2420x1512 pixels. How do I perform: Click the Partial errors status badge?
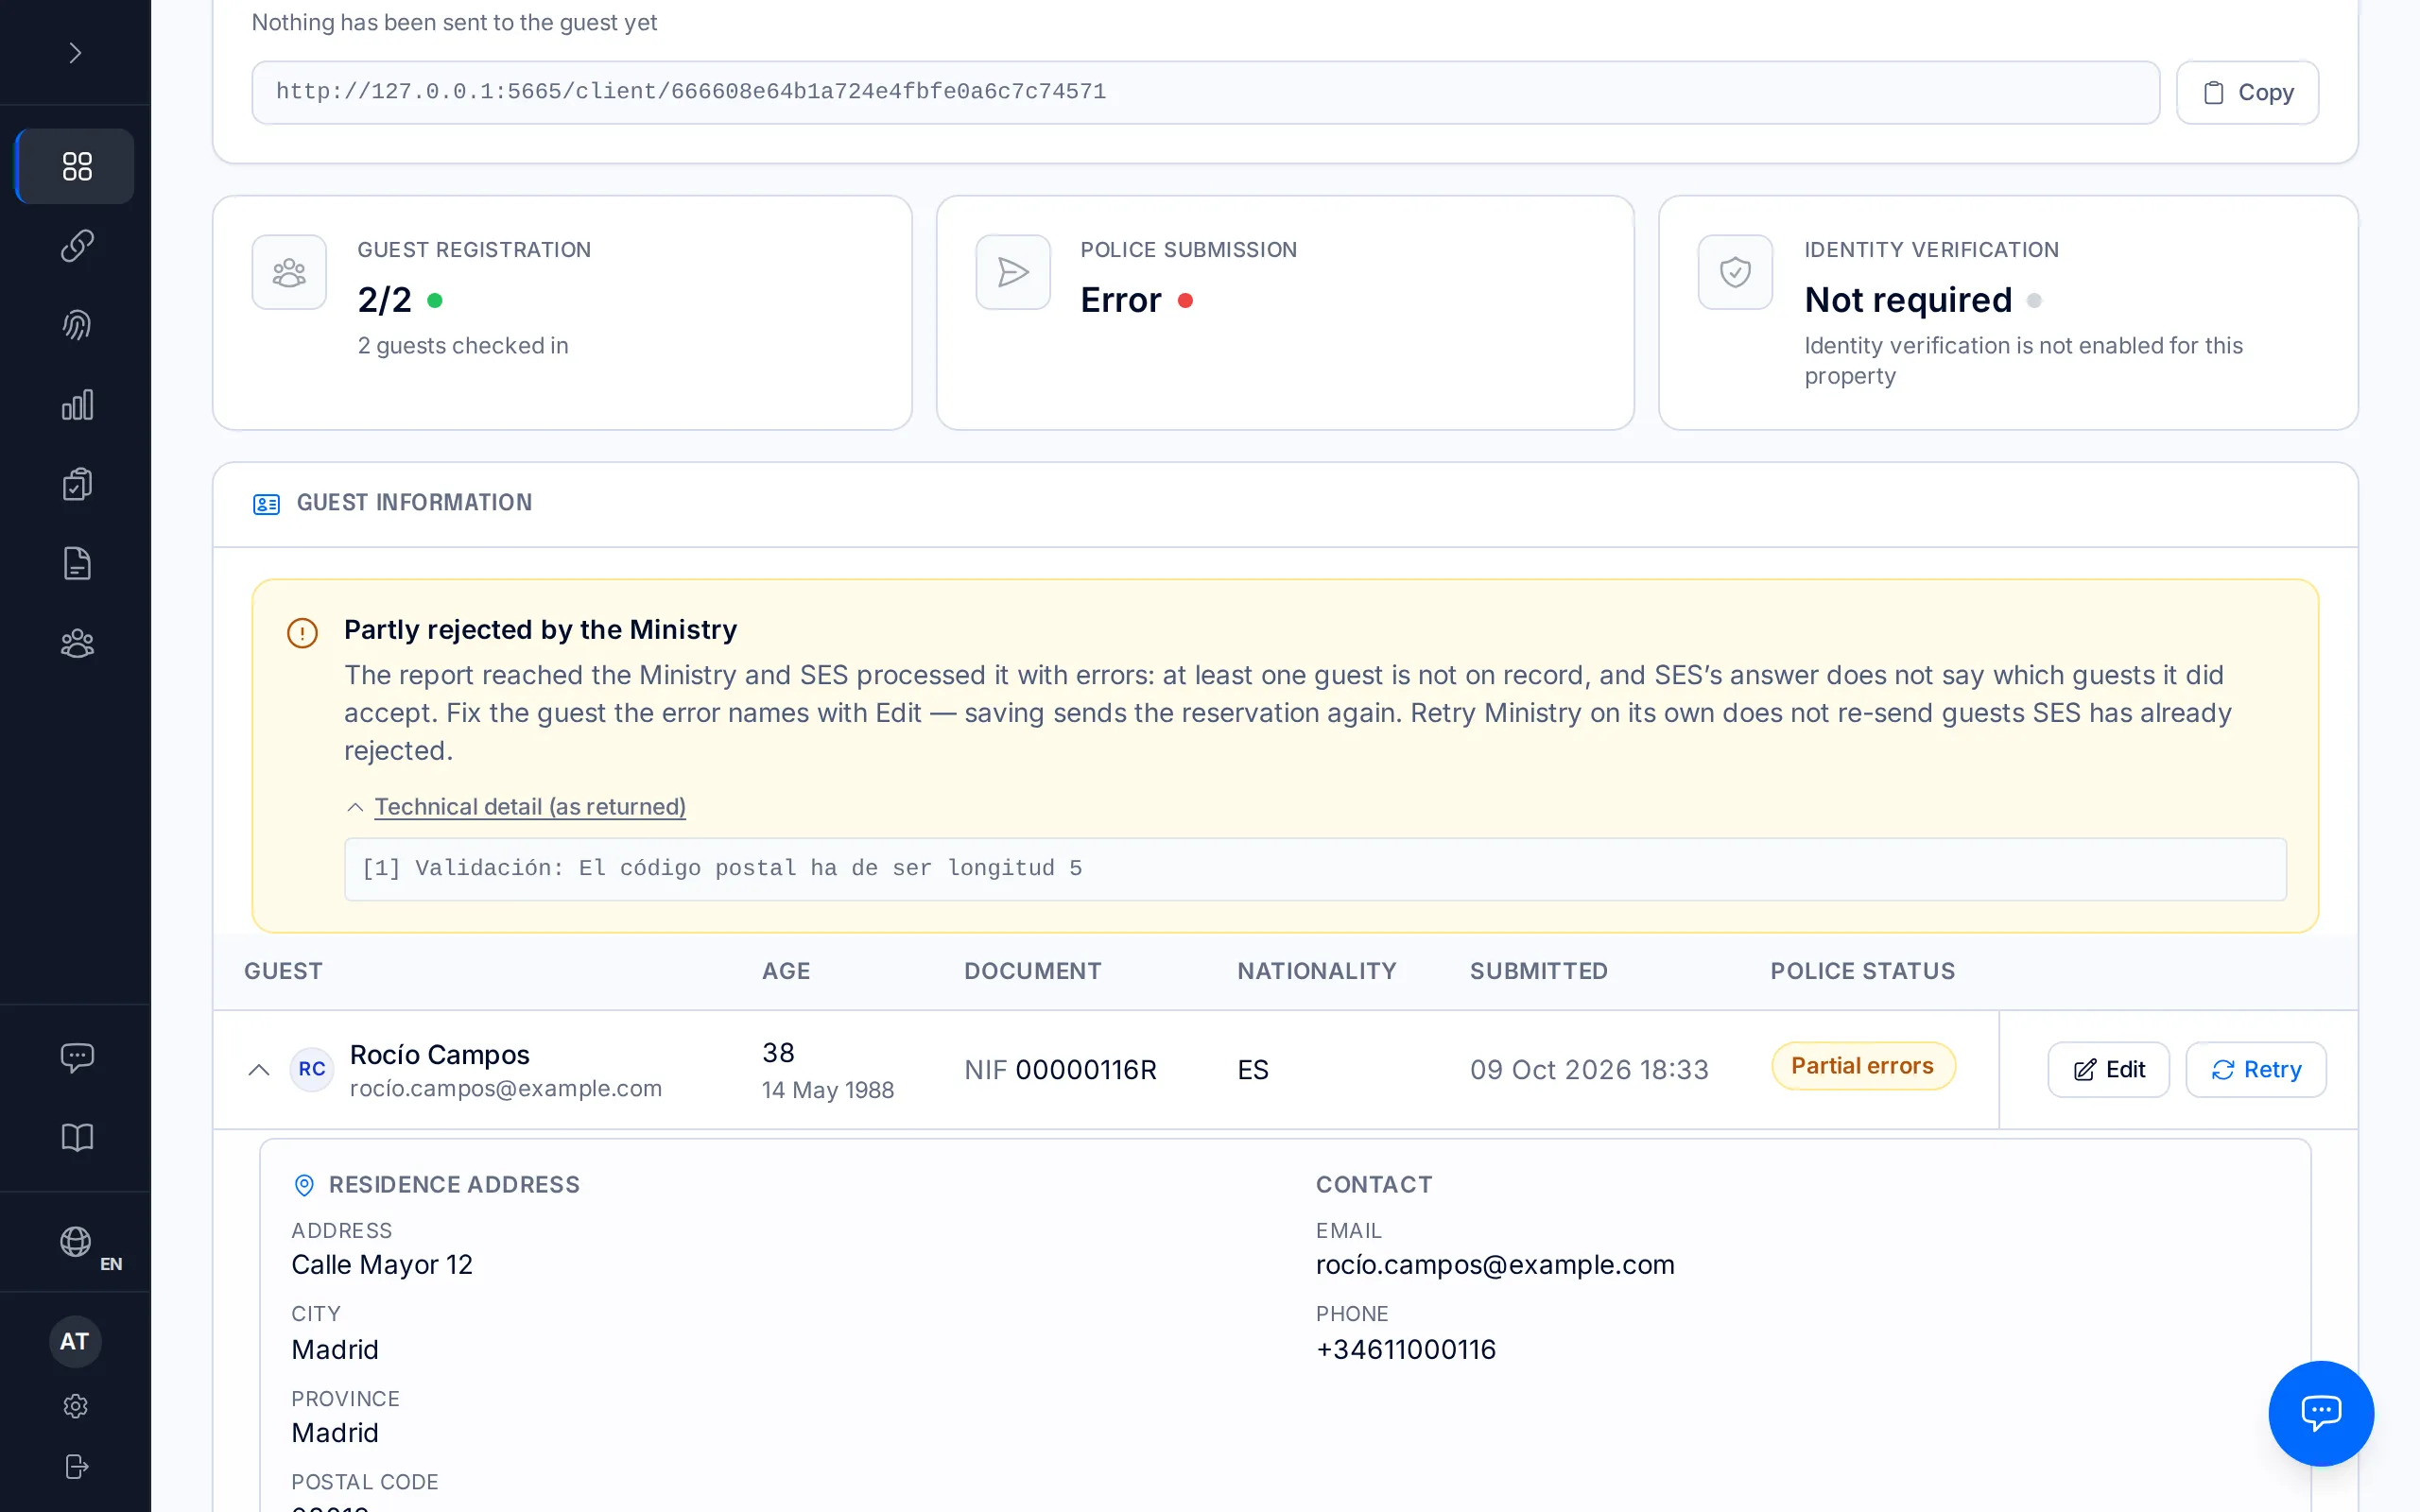click(x=1862, y=1066)
